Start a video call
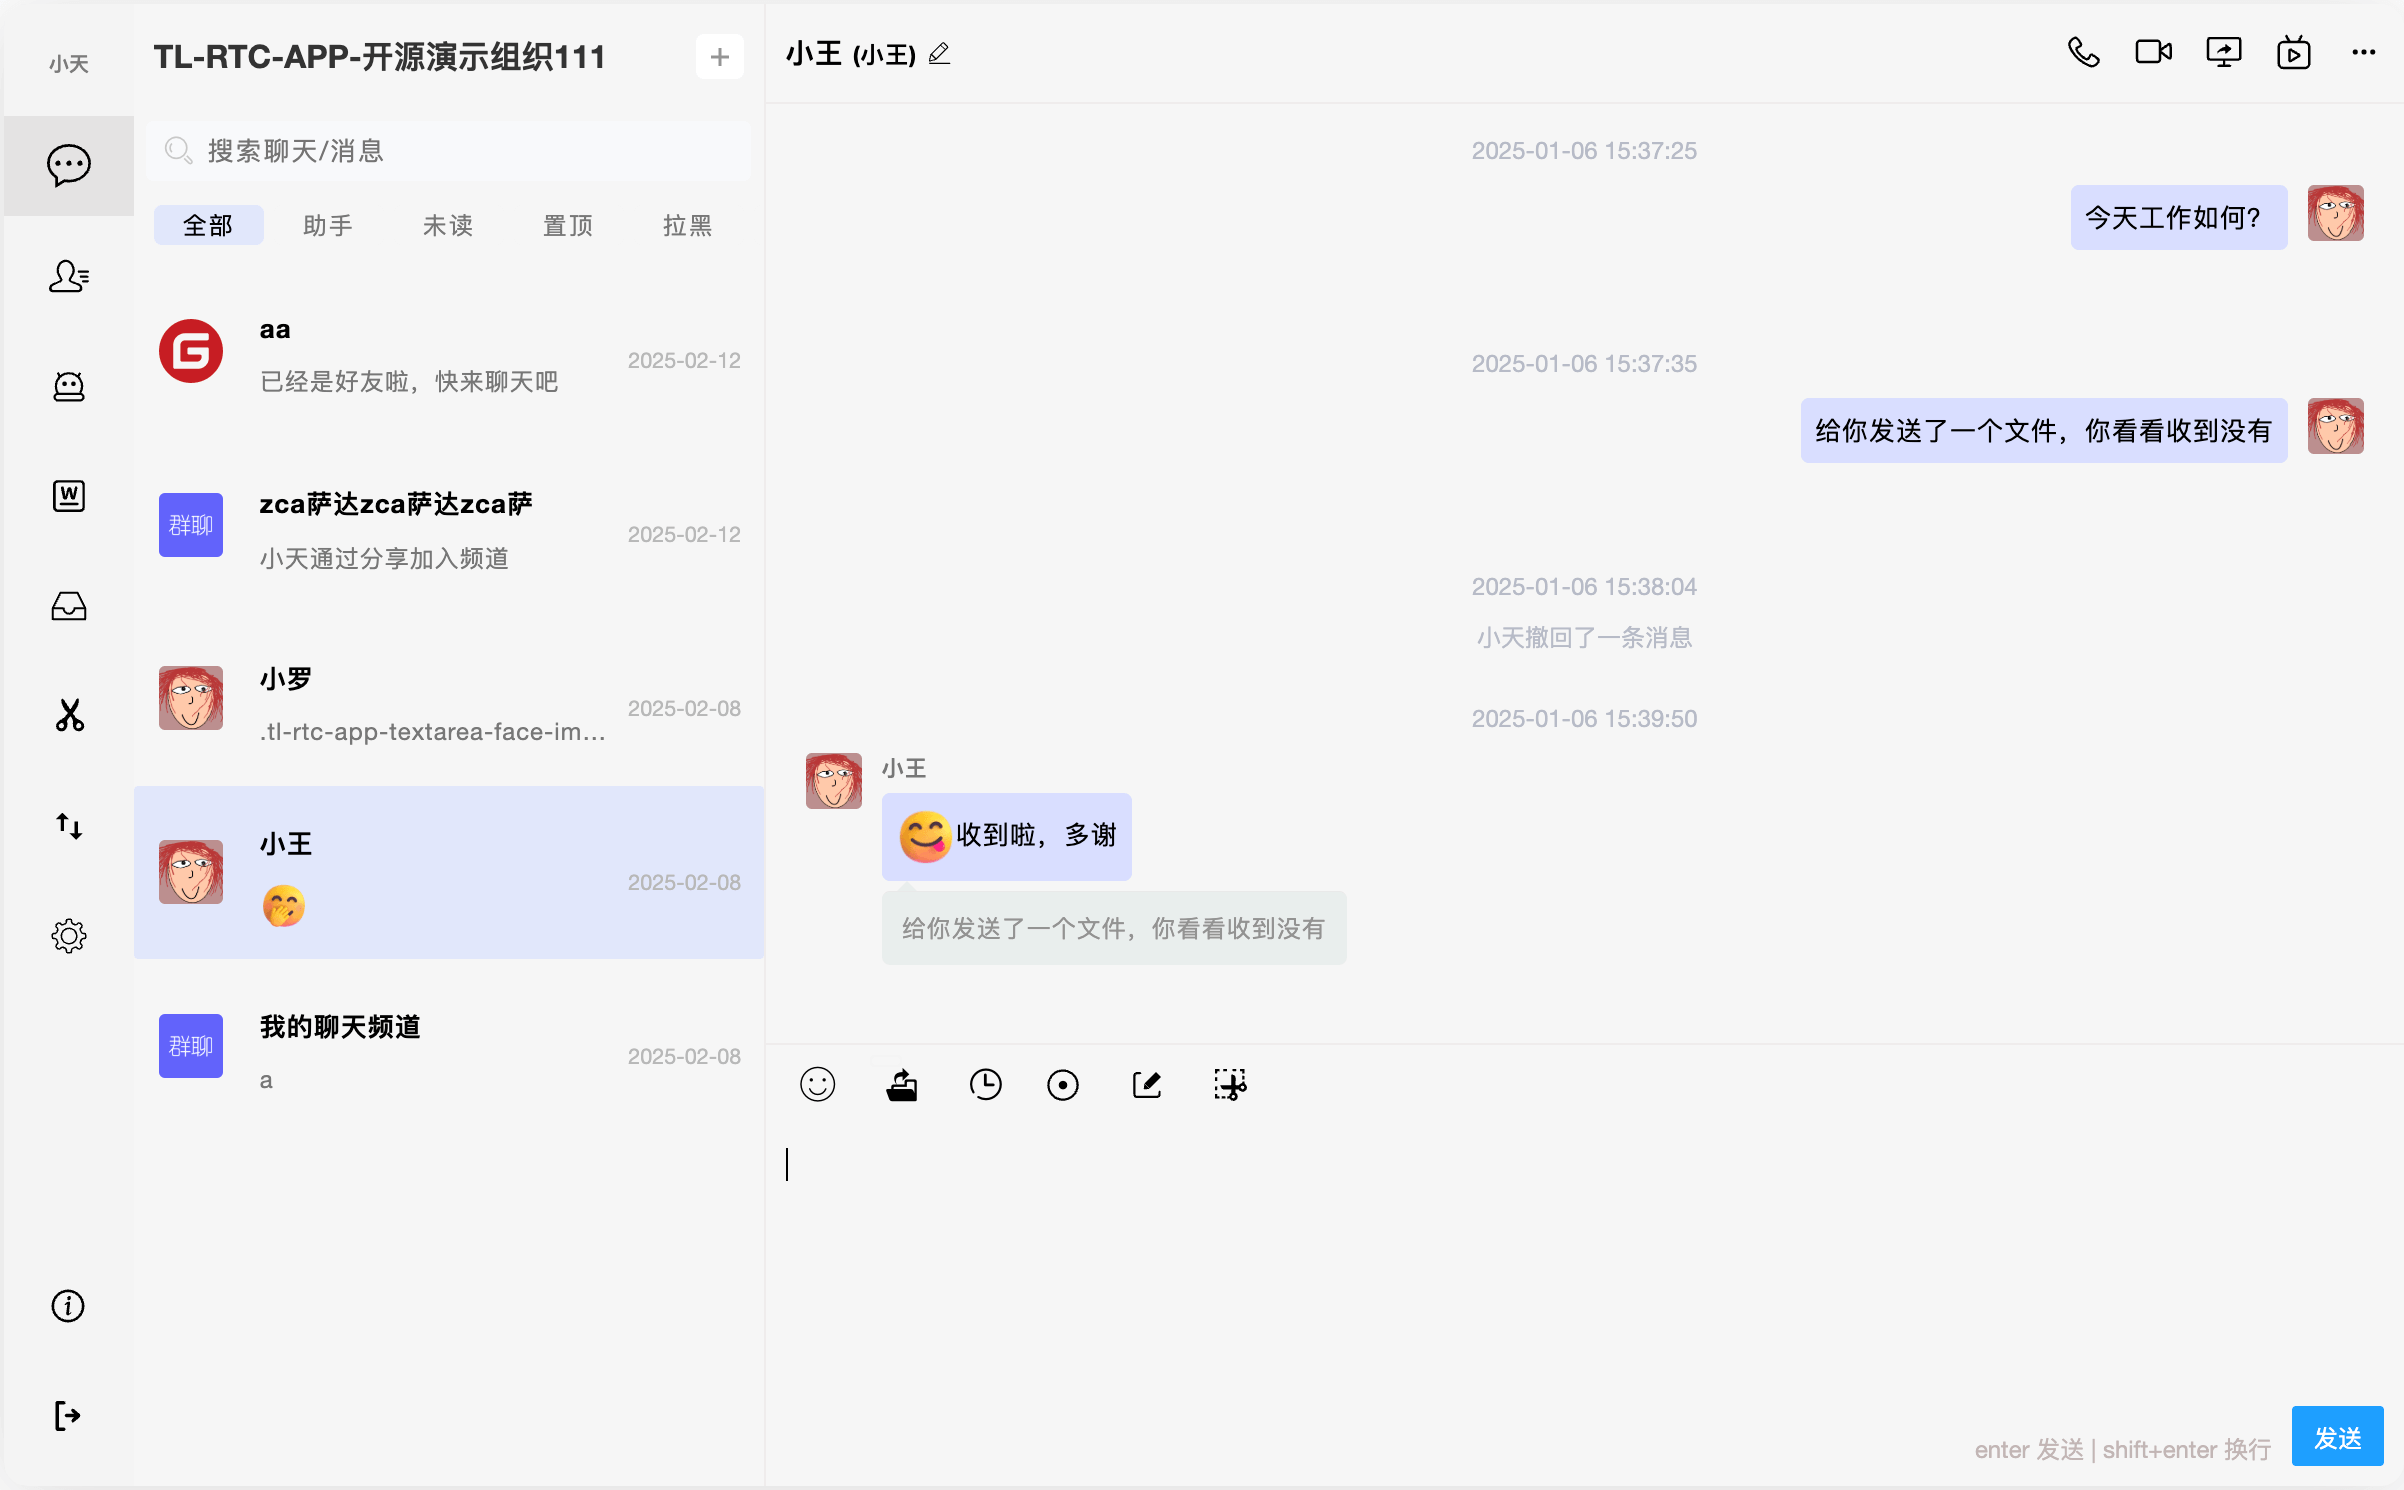This screenshot has height=1490, width=2404. point(2153,52)
